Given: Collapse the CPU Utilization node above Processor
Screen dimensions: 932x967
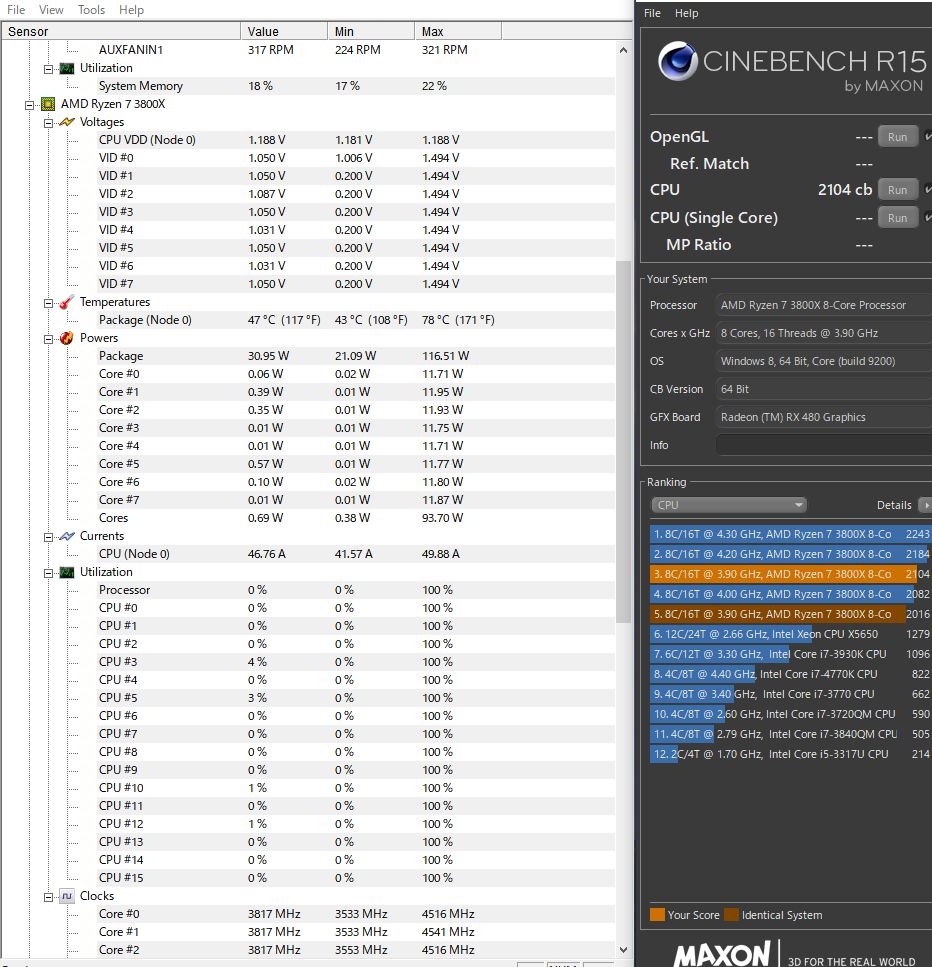Looking at the screenshot, I should pos(48,573).
